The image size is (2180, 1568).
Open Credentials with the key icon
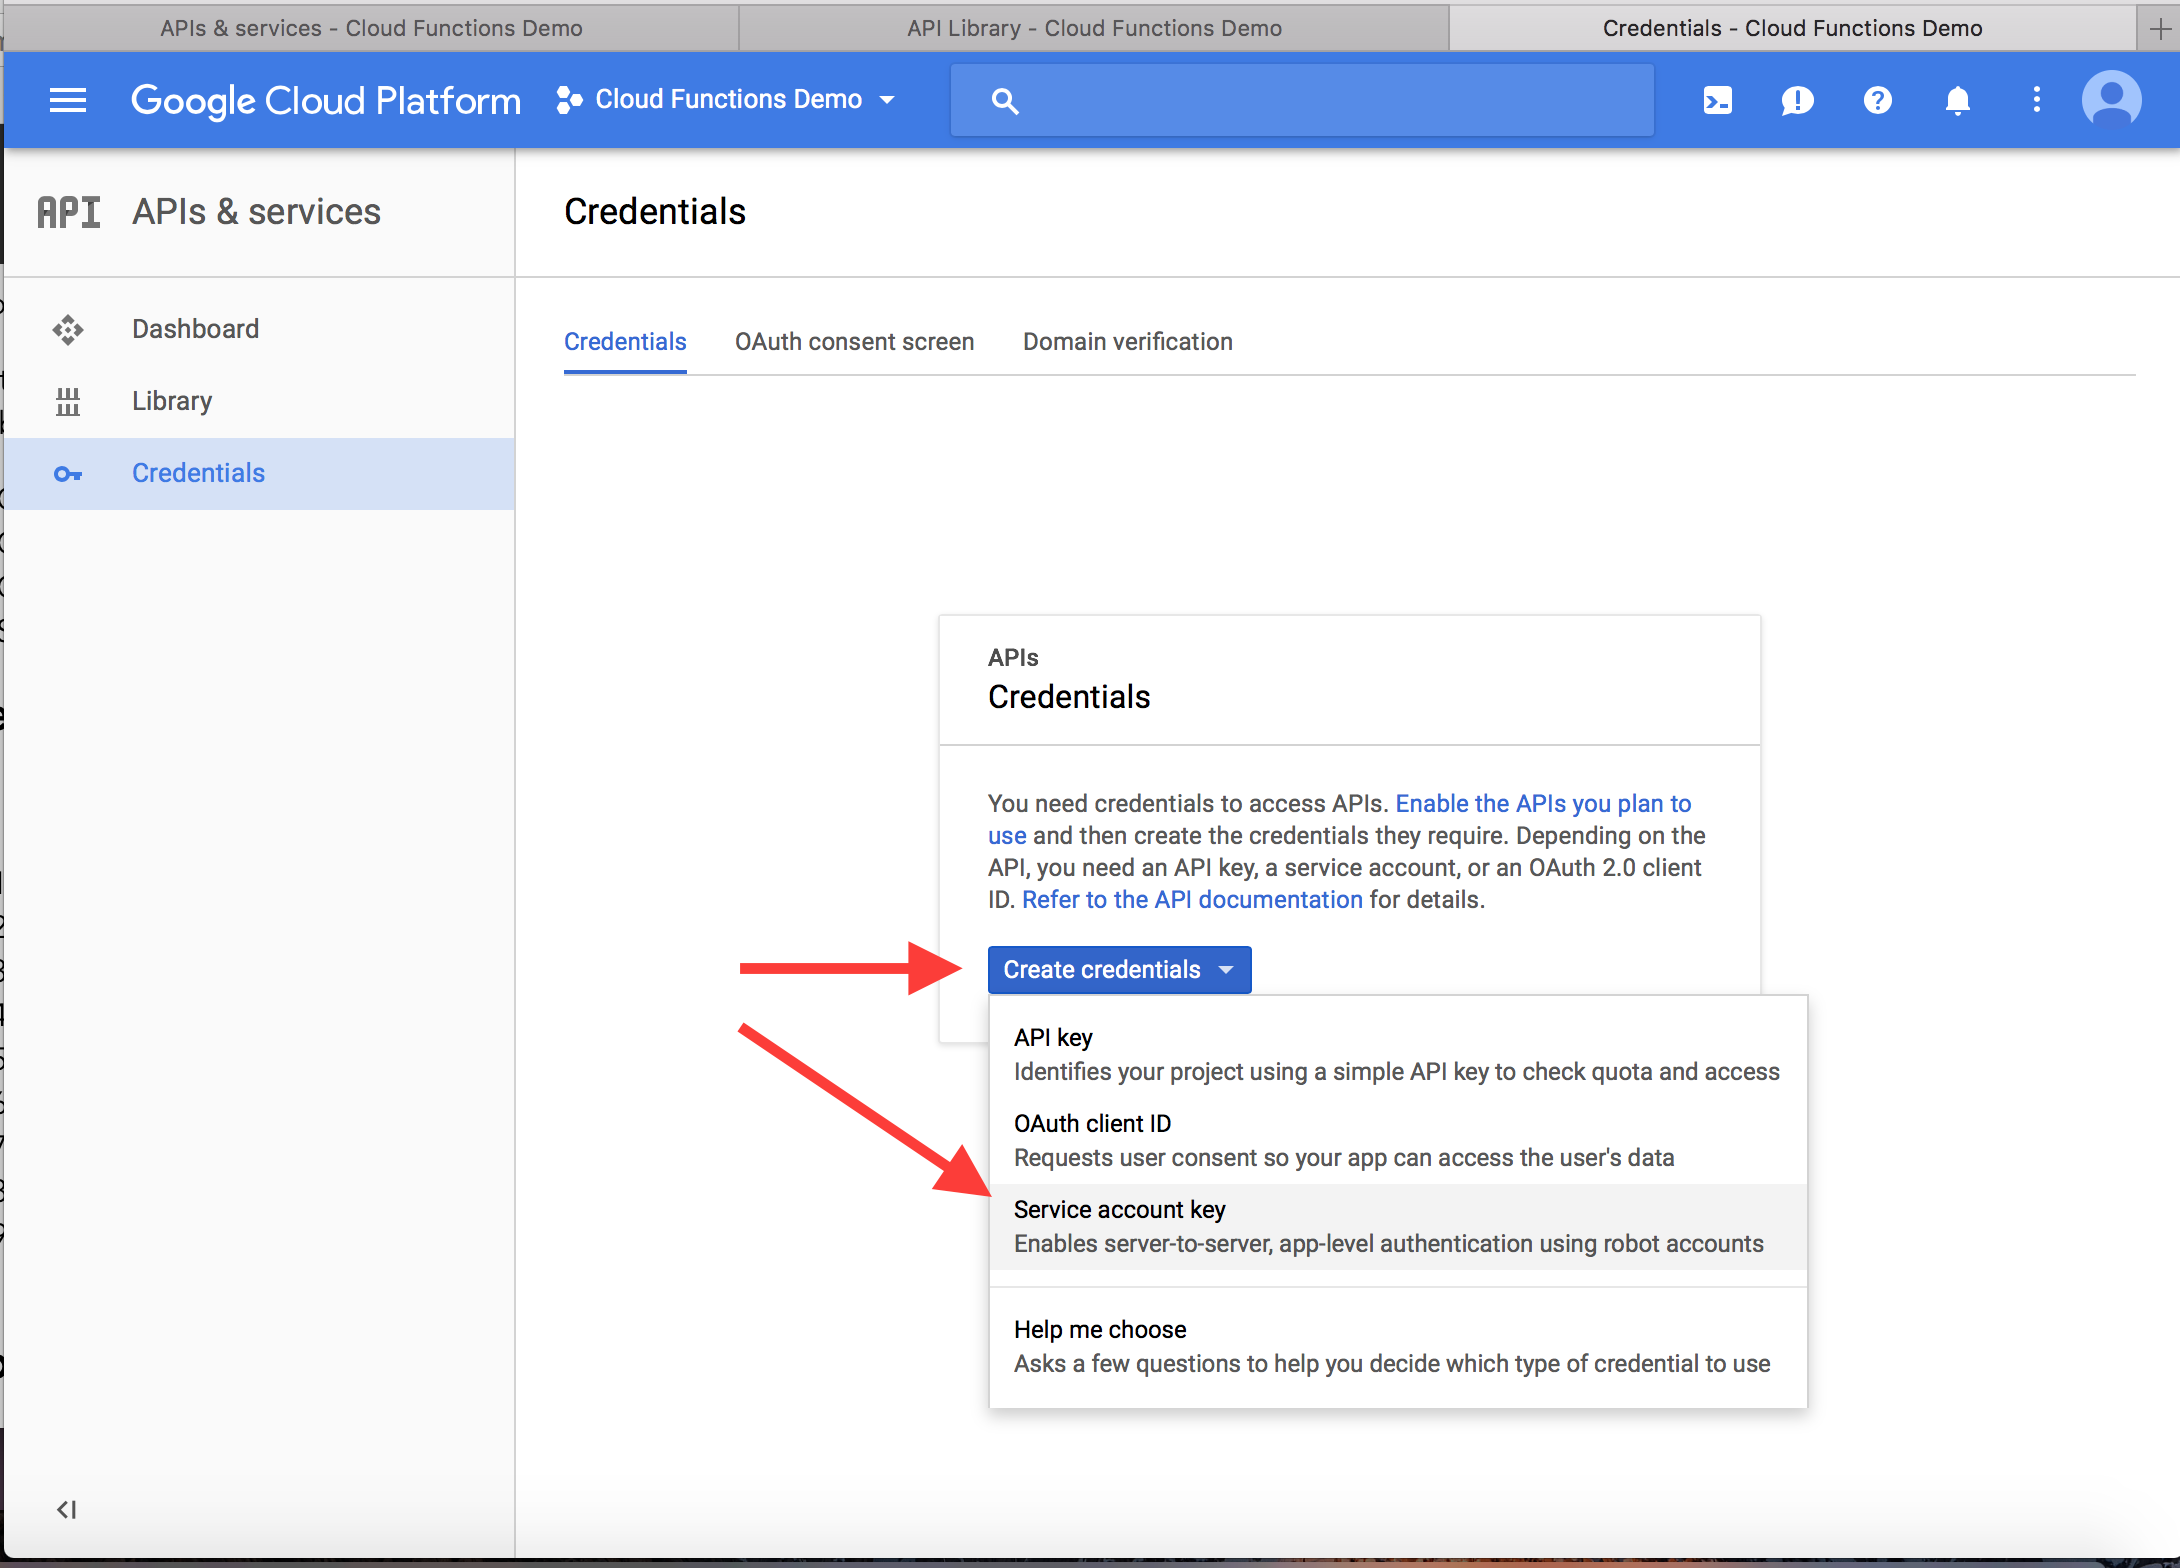tap(198, 472)
